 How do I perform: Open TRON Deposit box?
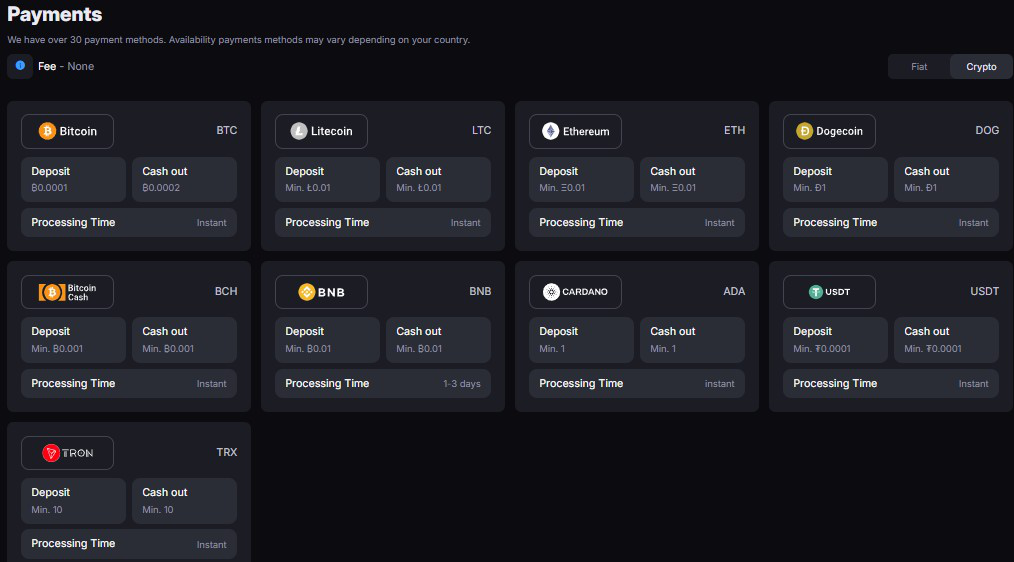tap(73, 501)
